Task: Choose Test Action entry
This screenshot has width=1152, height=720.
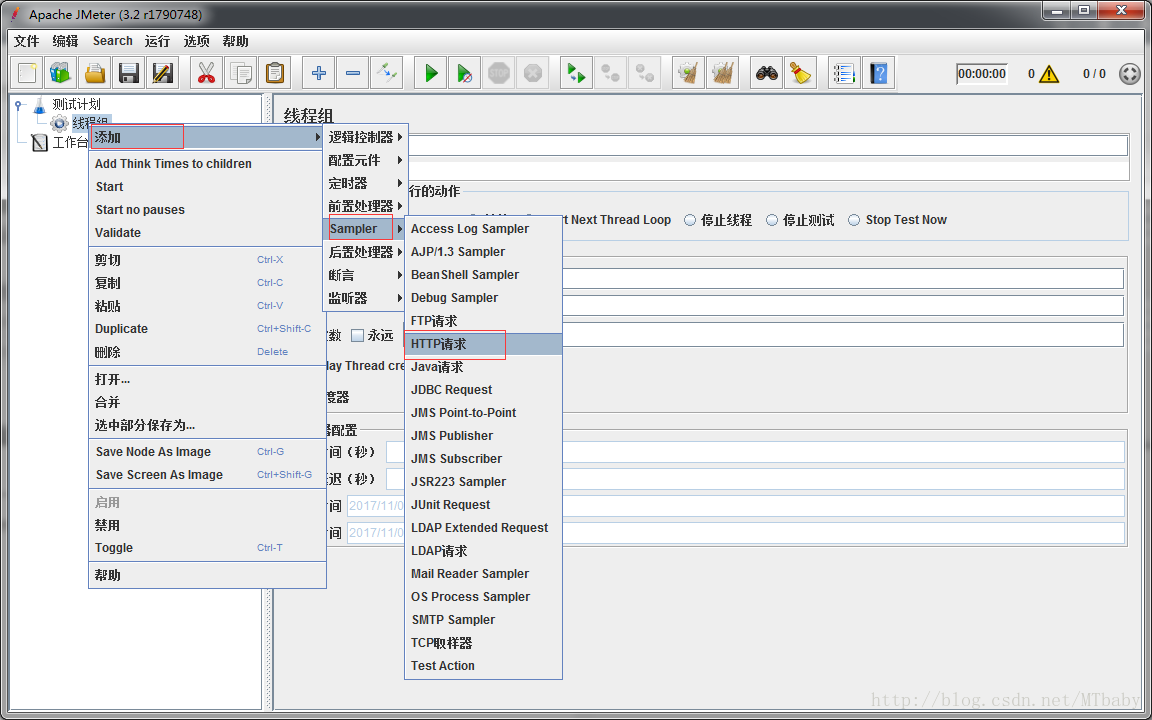Action: coord(483,666)
